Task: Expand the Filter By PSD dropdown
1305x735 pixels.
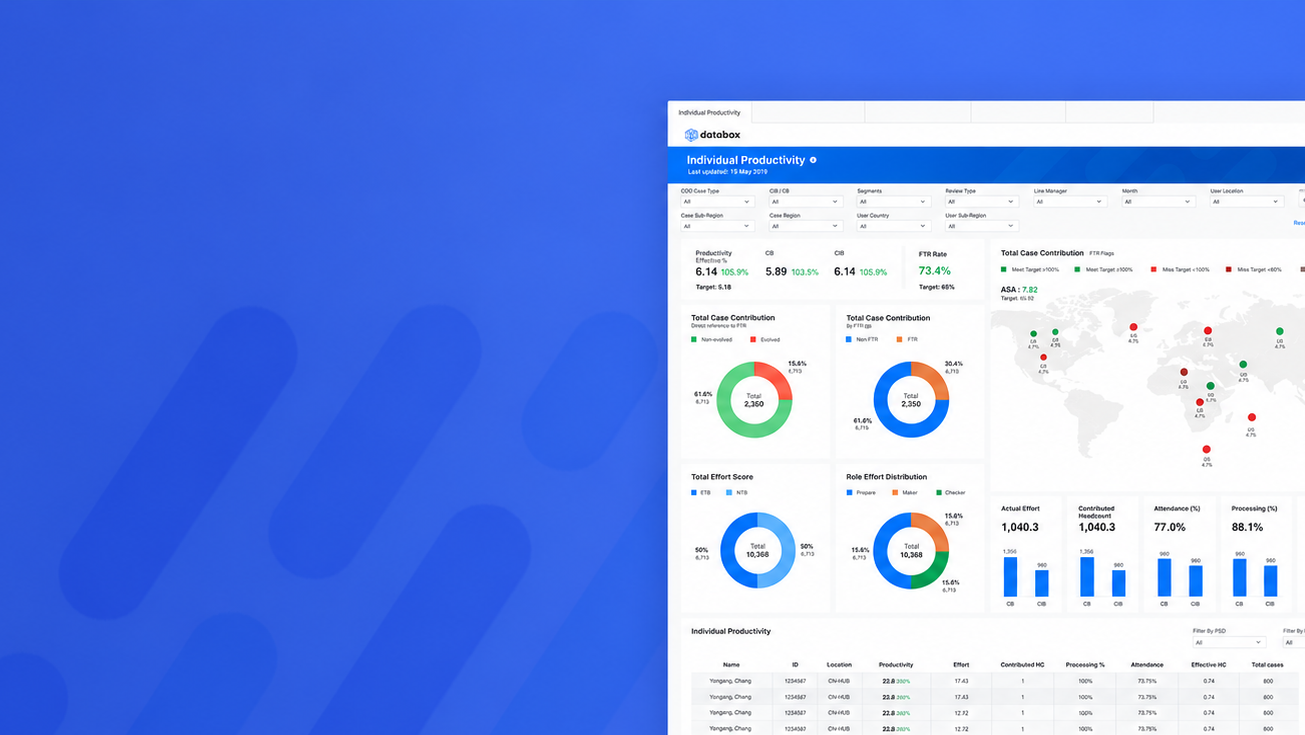Action: [1229, 643]
